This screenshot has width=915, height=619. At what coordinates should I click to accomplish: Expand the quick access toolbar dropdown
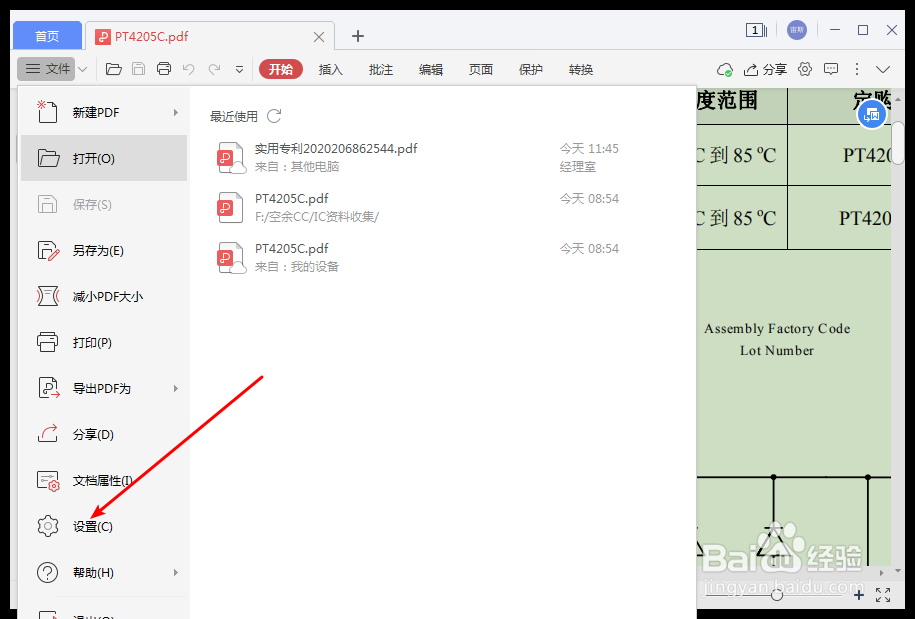click(x=239, y=69)
